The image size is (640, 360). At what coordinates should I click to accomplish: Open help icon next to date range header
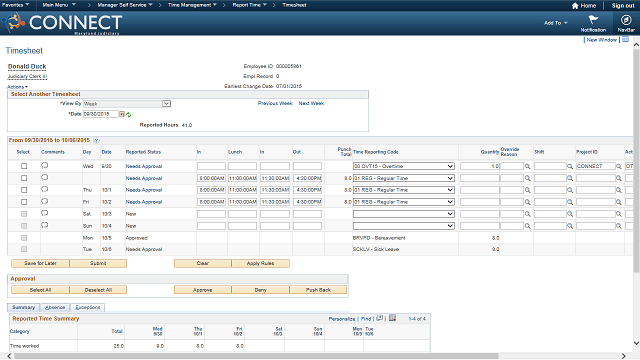[x=96, y=140]
